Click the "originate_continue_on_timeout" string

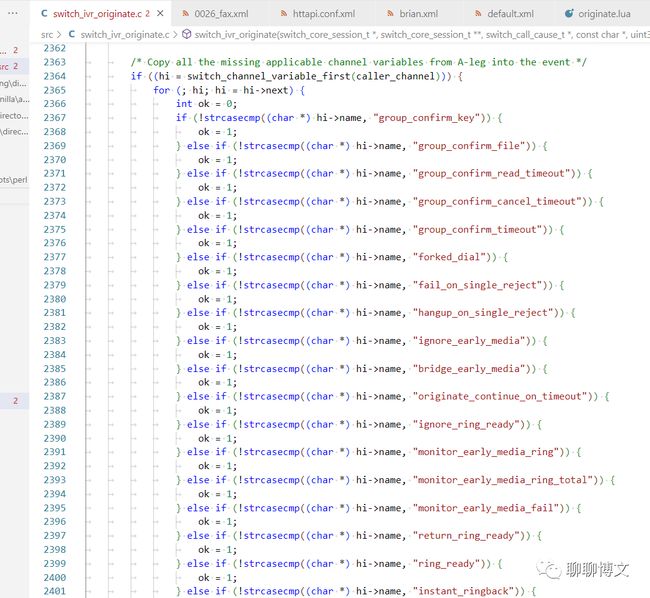click(x=502, y=396)
